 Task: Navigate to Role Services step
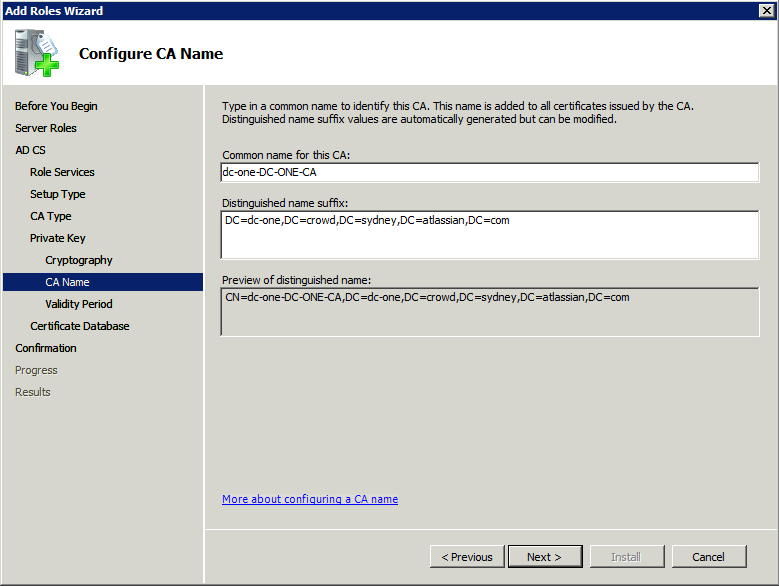click(62, 172)
